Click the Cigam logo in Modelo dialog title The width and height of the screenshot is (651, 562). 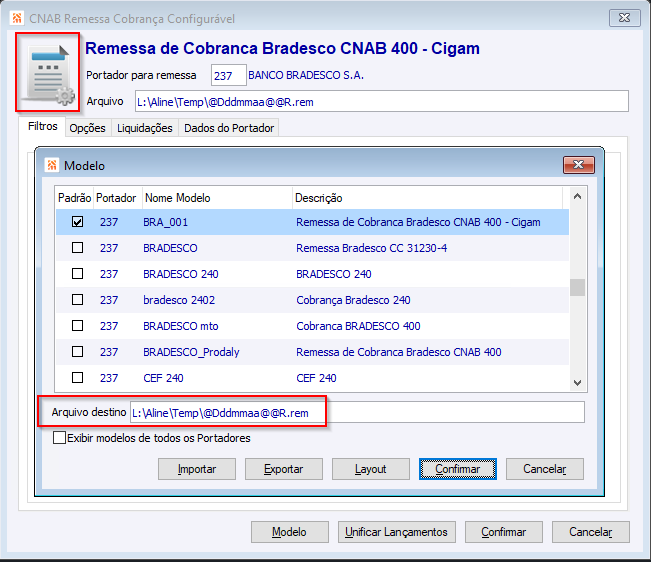click(x=52, y=165)
